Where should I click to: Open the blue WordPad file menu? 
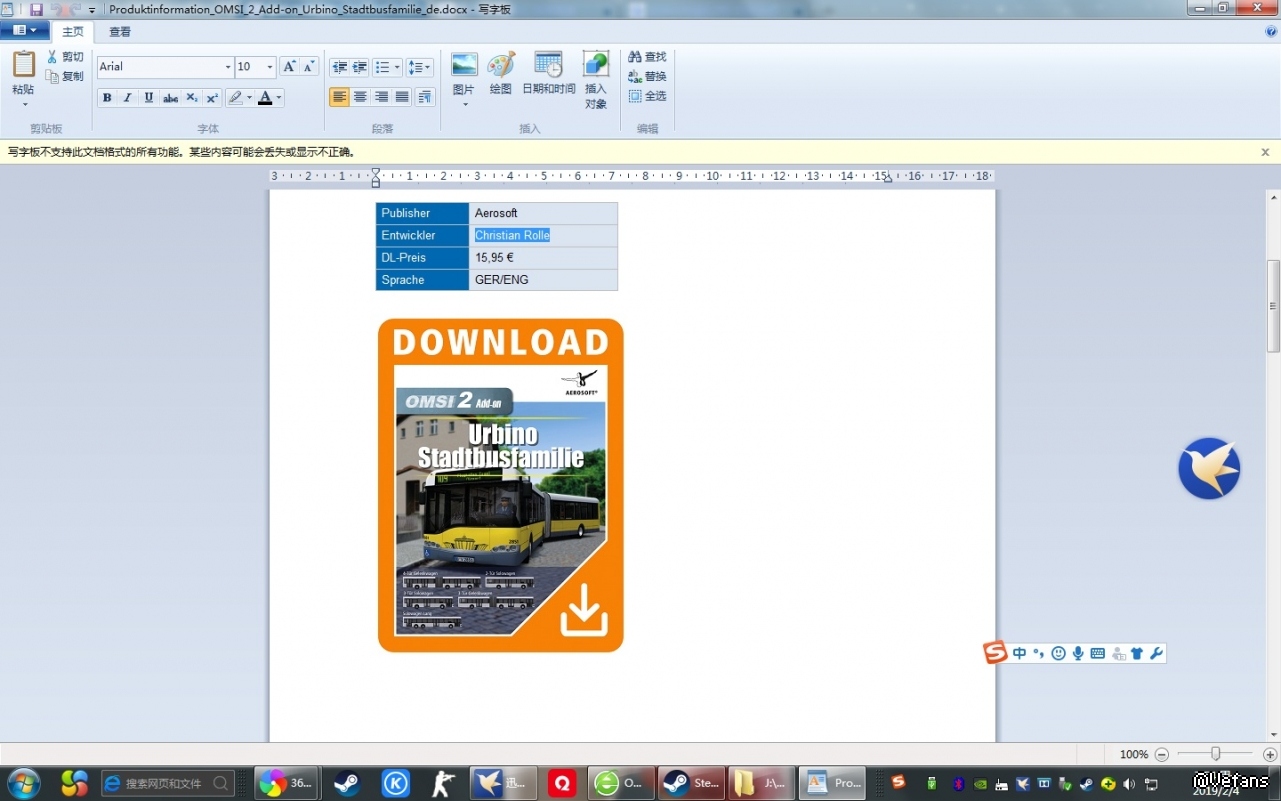(x=25, y=31)
